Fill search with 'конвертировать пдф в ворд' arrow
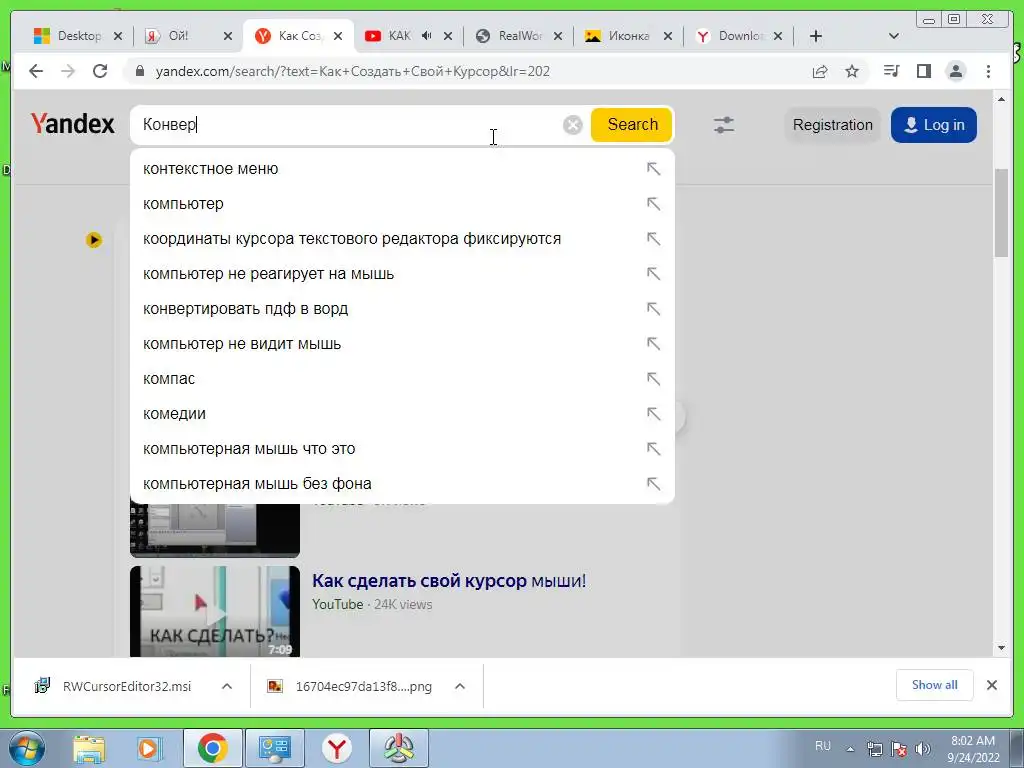 pos(653,309)
